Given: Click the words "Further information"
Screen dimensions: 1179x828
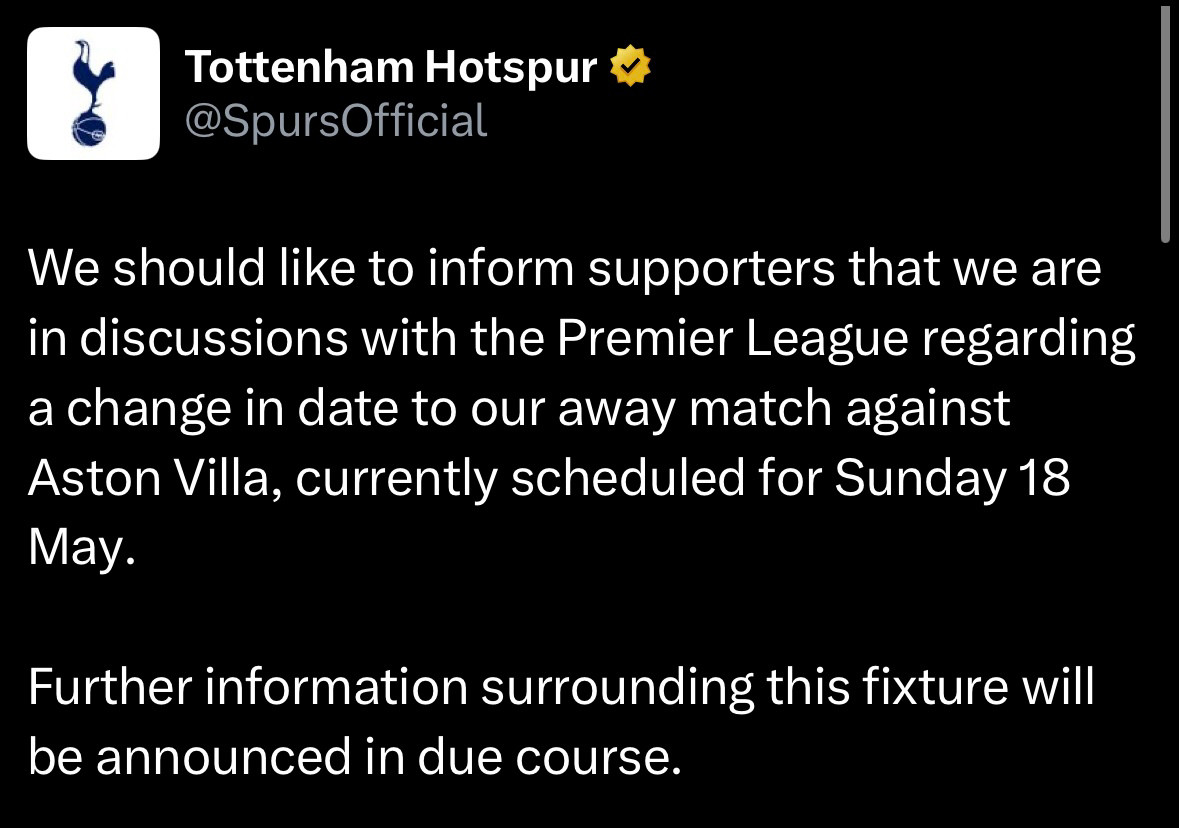Looking at the screenshot, I should [248, 686].
